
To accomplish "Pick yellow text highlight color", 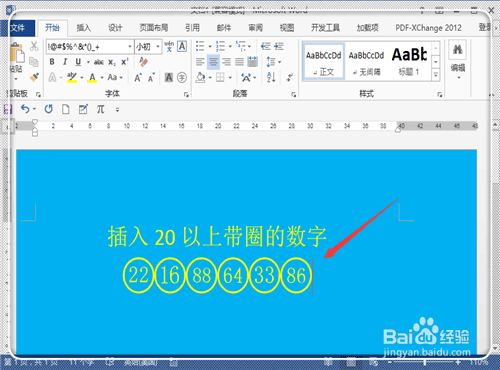I will (x=72, y=78).
